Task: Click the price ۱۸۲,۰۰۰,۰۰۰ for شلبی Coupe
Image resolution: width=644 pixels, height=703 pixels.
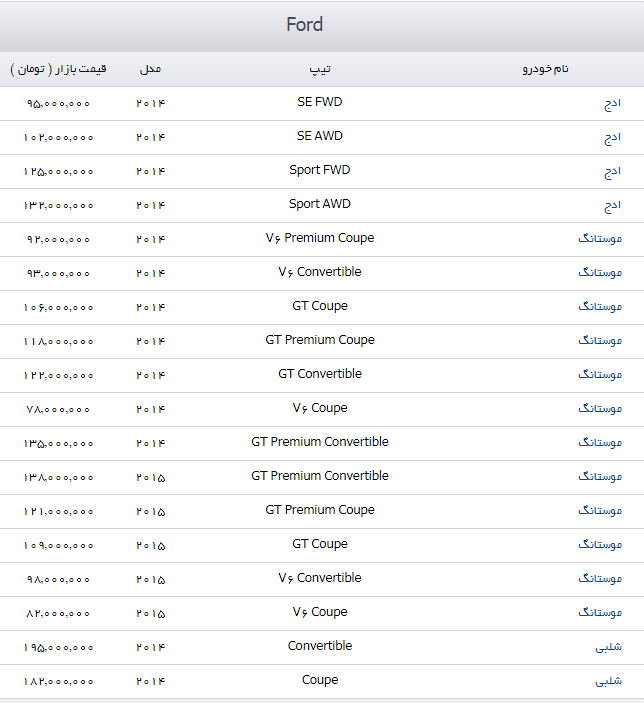Action: point(58,682)
